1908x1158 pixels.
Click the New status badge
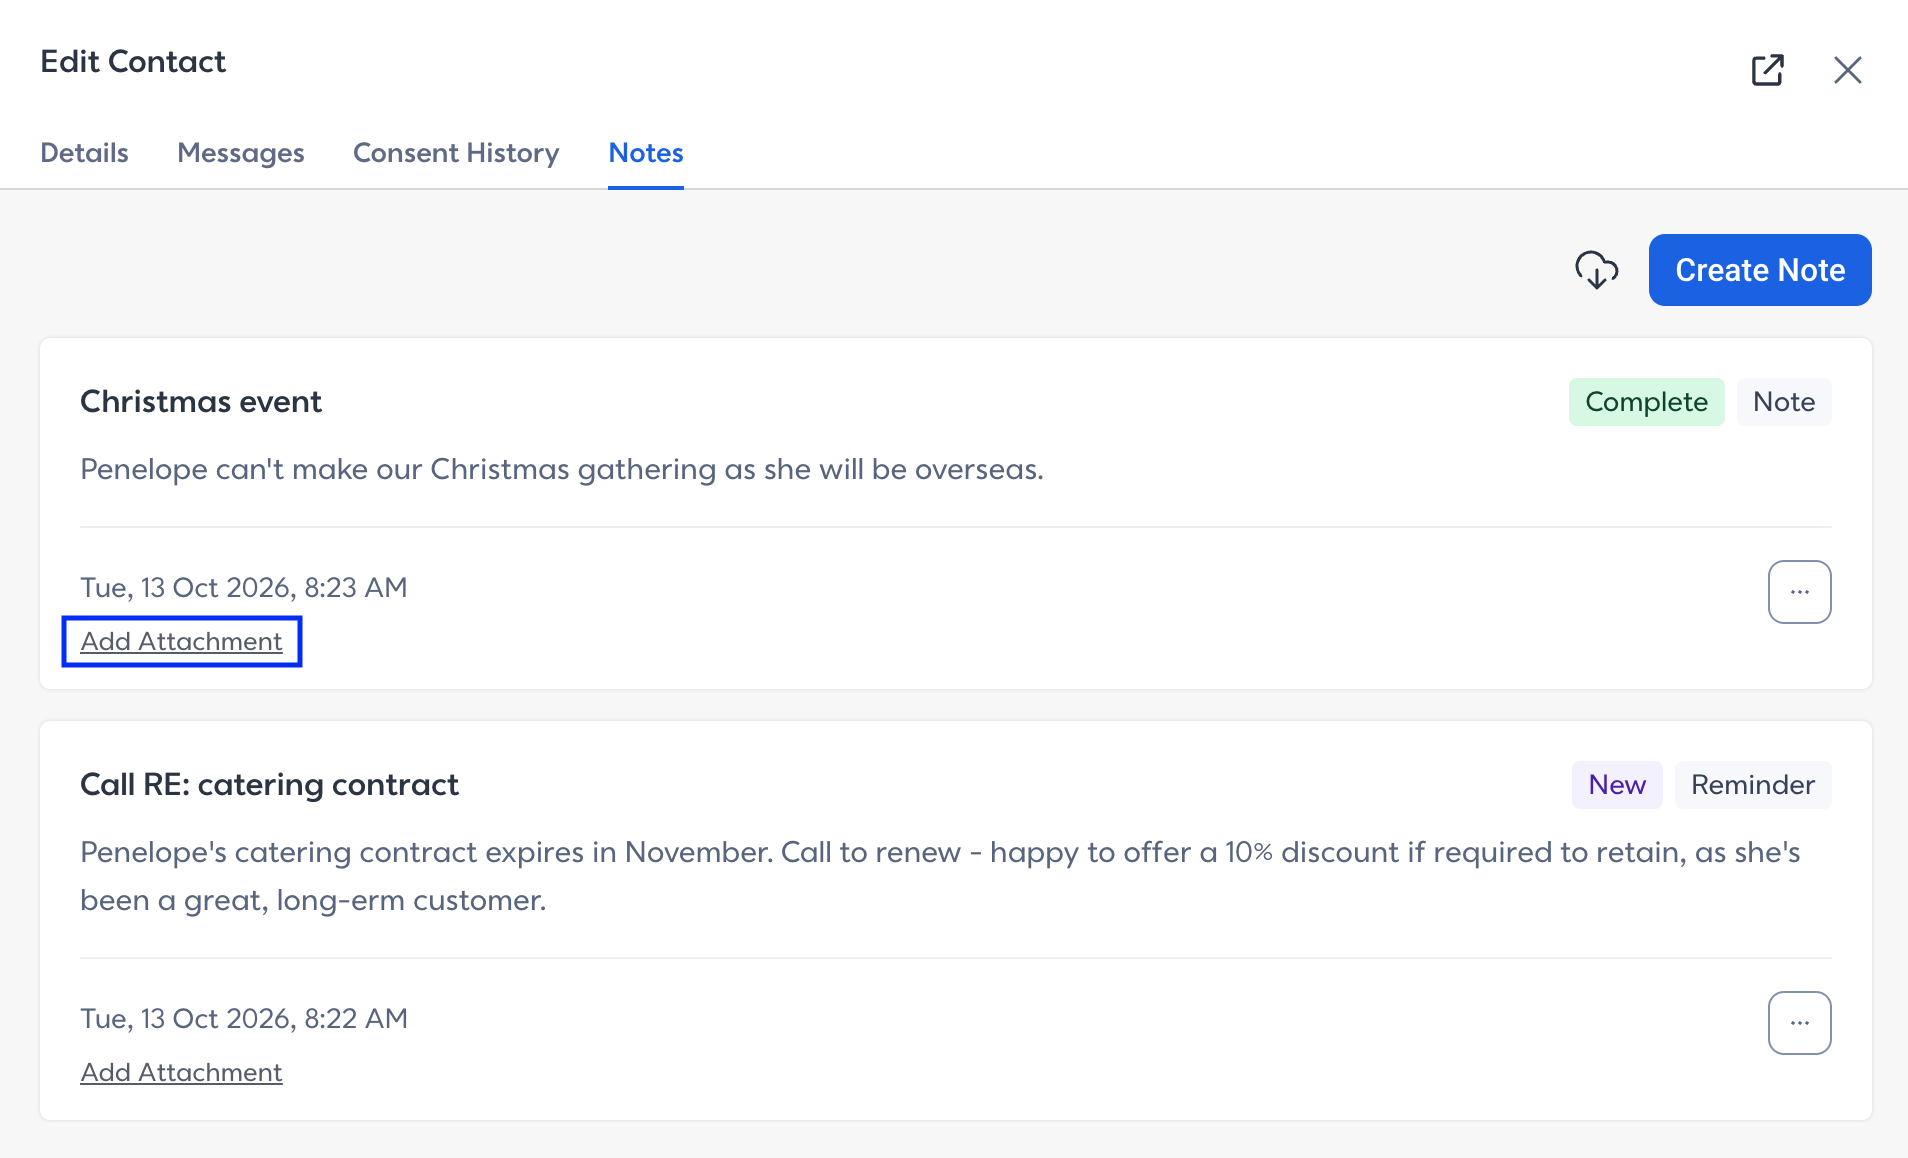pos(1616,785)
